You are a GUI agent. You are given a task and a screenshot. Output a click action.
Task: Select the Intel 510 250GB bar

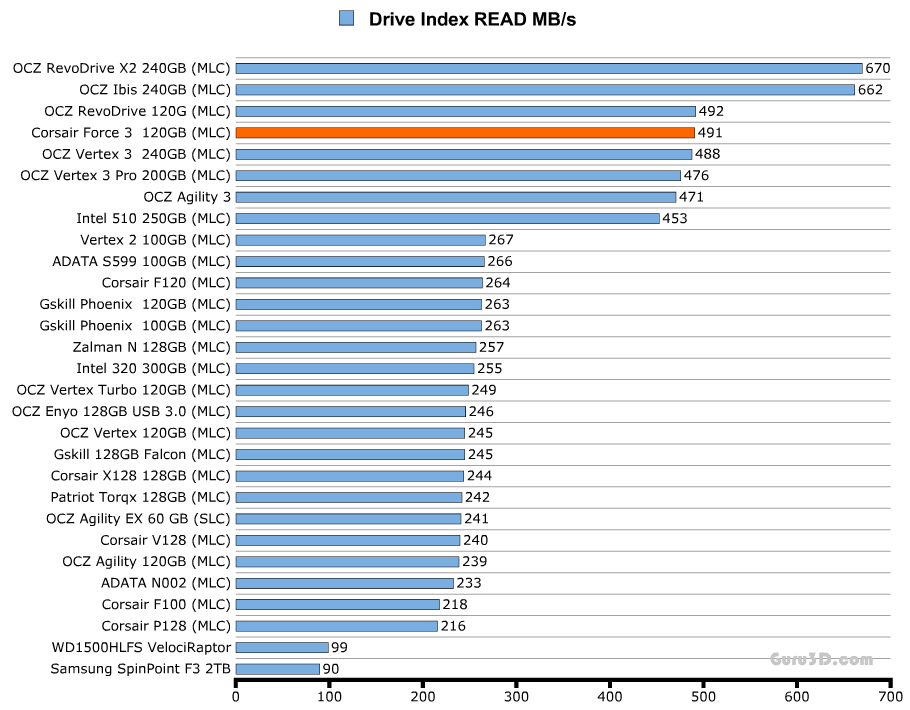[x=447, y=218]
